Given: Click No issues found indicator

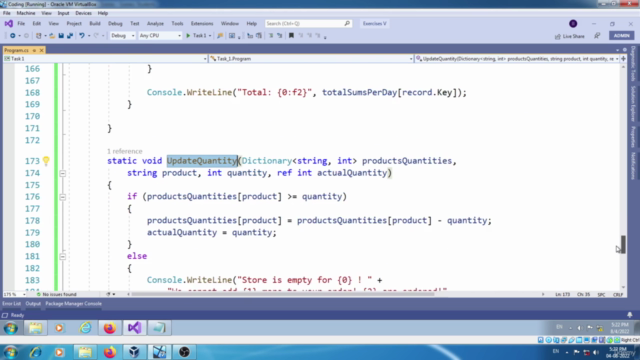Looking at the screenshot, I should point(57,294).
